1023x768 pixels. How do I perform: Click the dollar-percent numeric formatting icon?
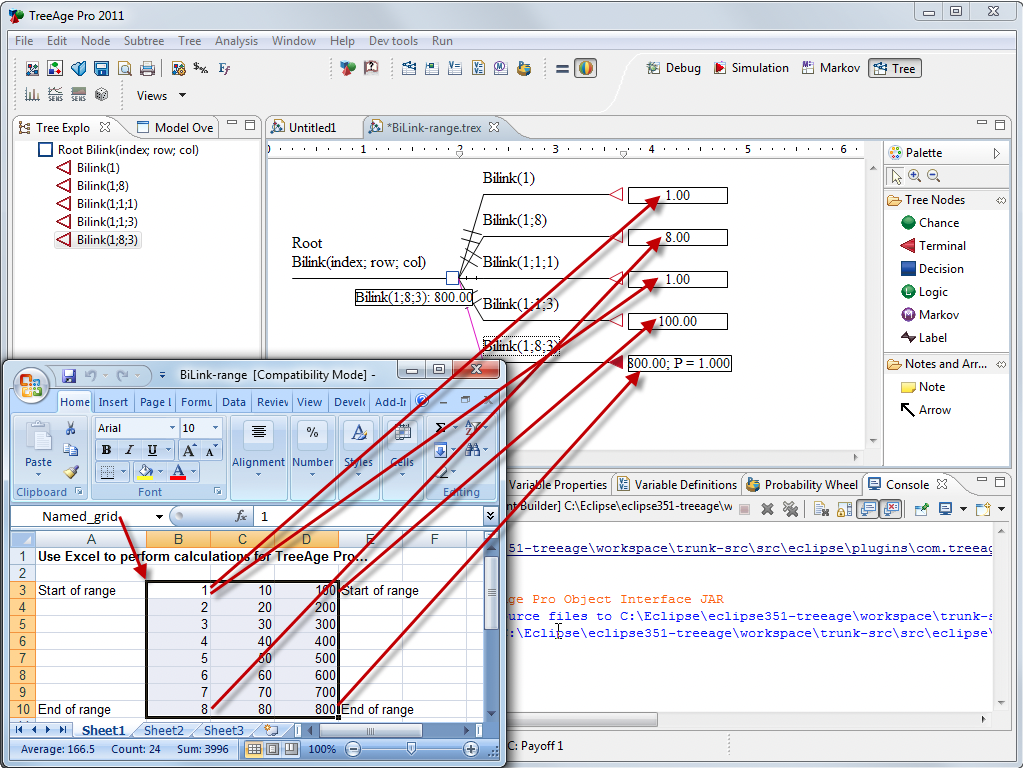[201, 68]
